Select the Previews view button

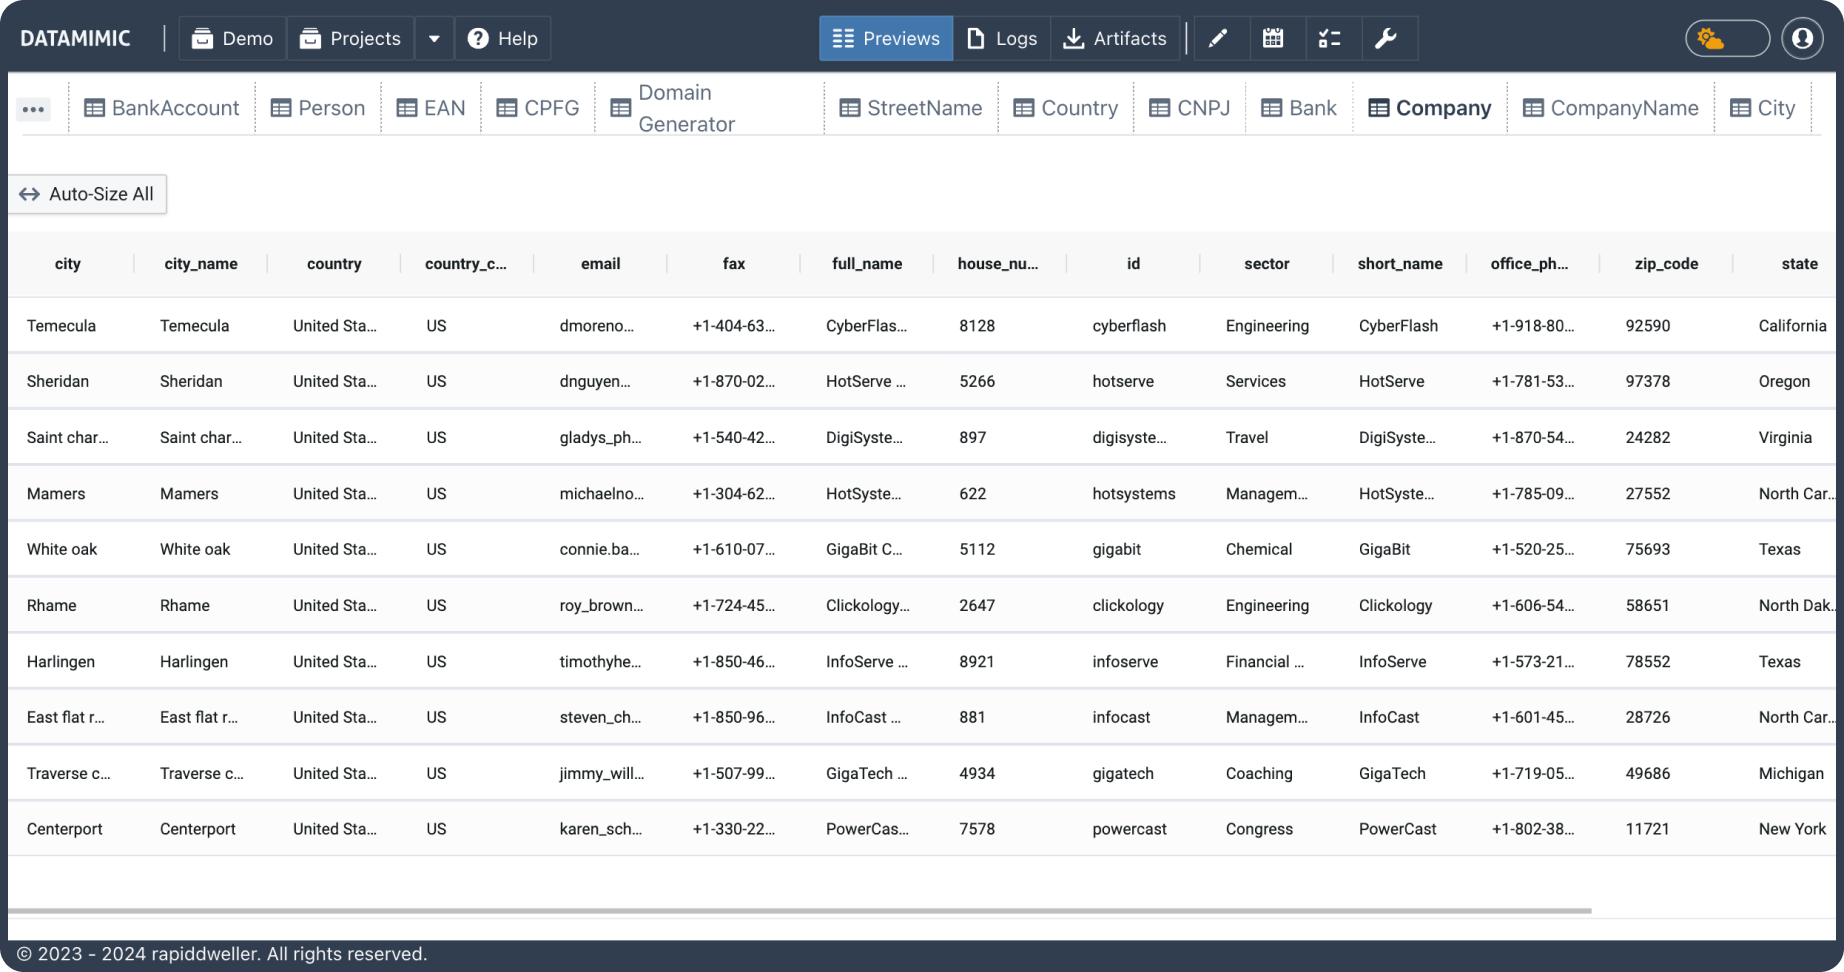click(x=886, y=38)
